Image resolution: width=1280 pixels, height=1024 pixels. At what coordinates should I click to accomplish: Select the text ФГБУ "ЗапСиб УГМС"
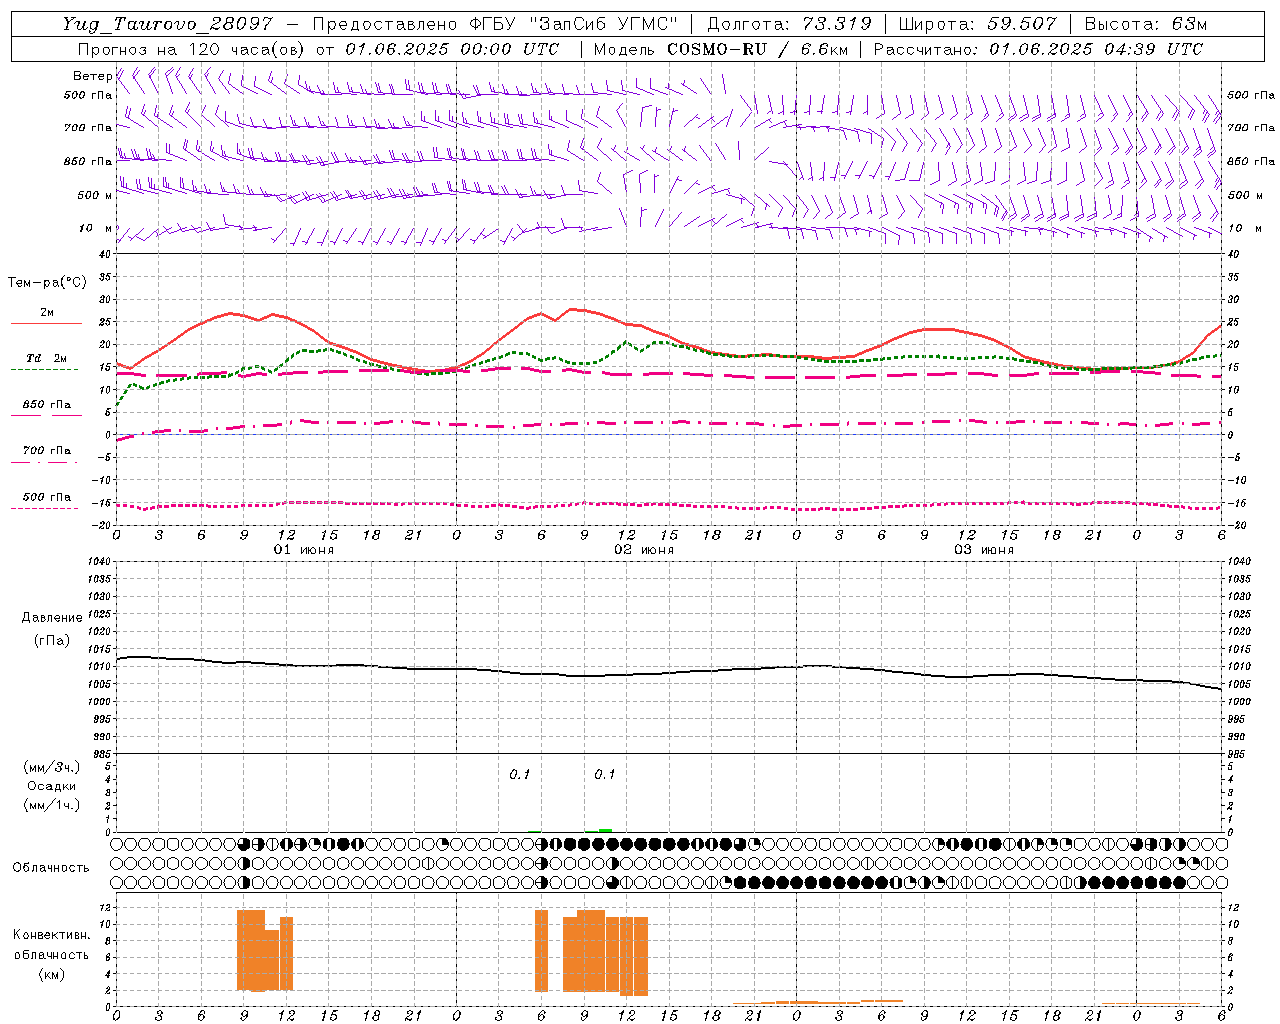(574, 24)
